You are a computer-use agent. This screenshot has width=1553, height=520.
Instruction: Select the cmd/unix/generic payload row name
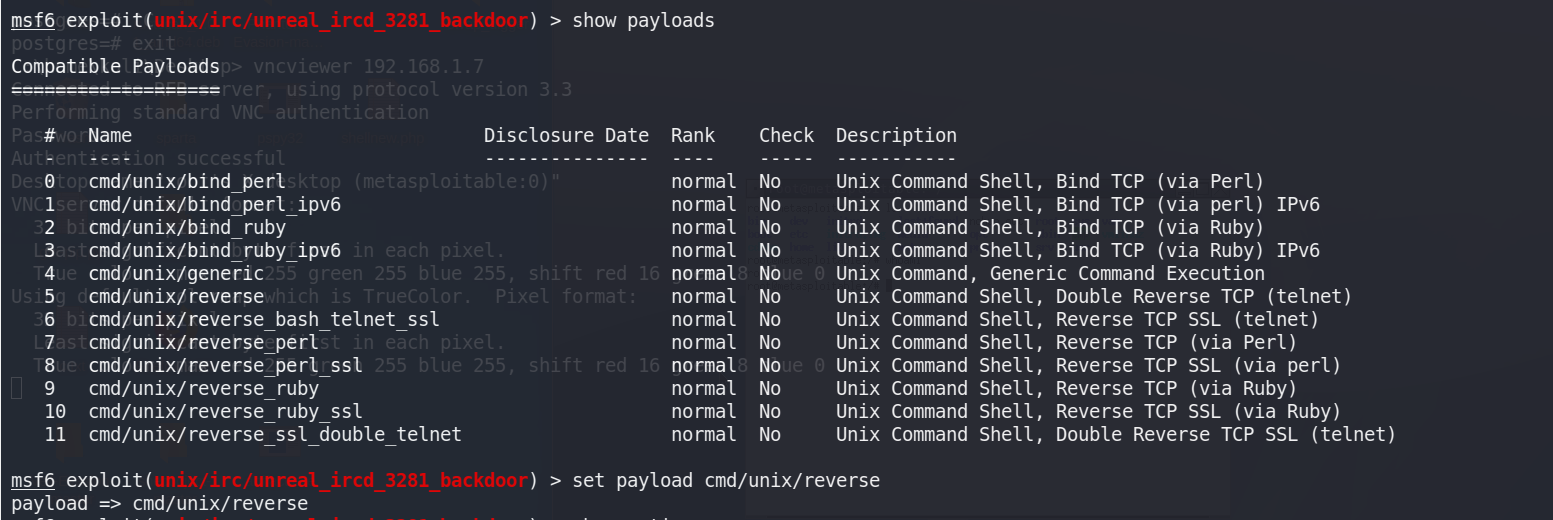[176, 273]
